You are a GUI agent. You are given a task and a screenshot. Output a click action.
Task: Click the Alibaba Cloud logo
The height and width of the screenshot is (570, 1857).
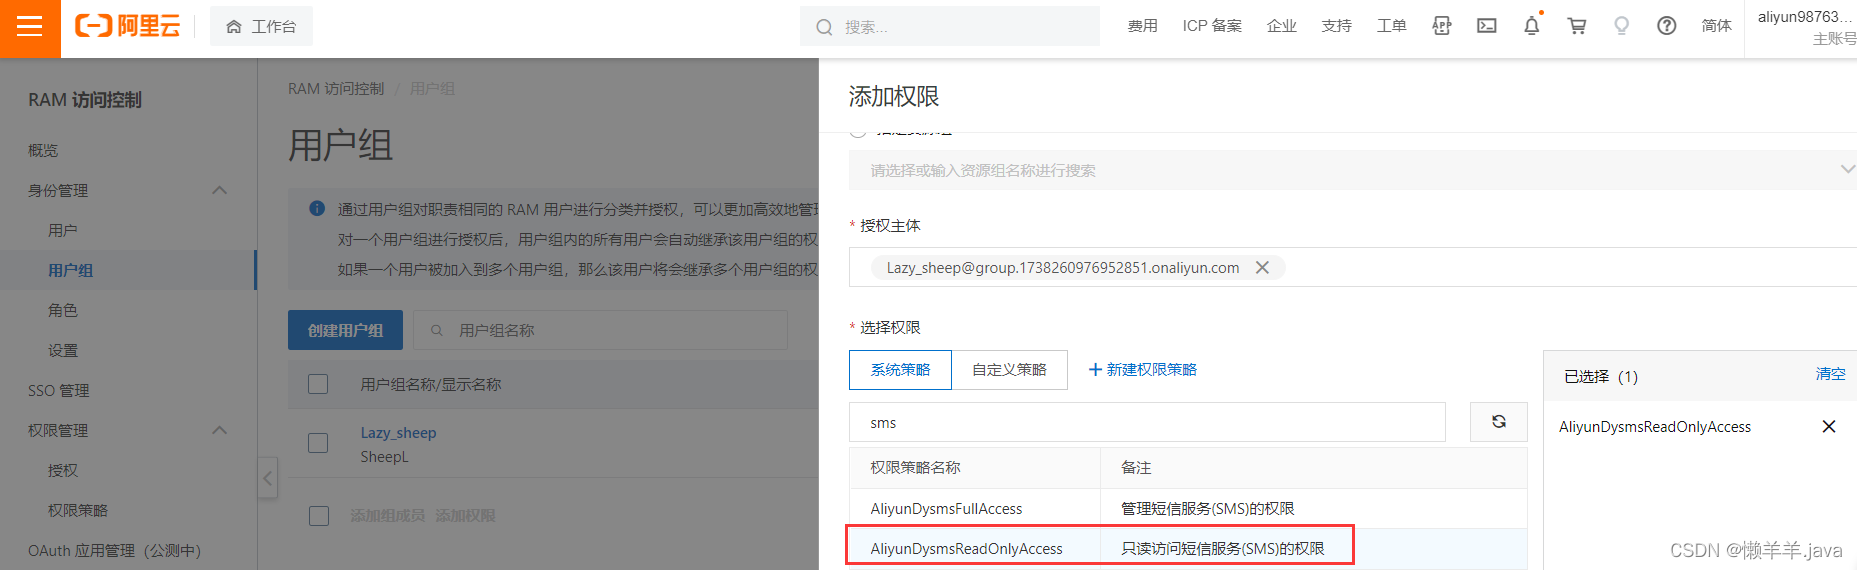click(x=128, y=26)
